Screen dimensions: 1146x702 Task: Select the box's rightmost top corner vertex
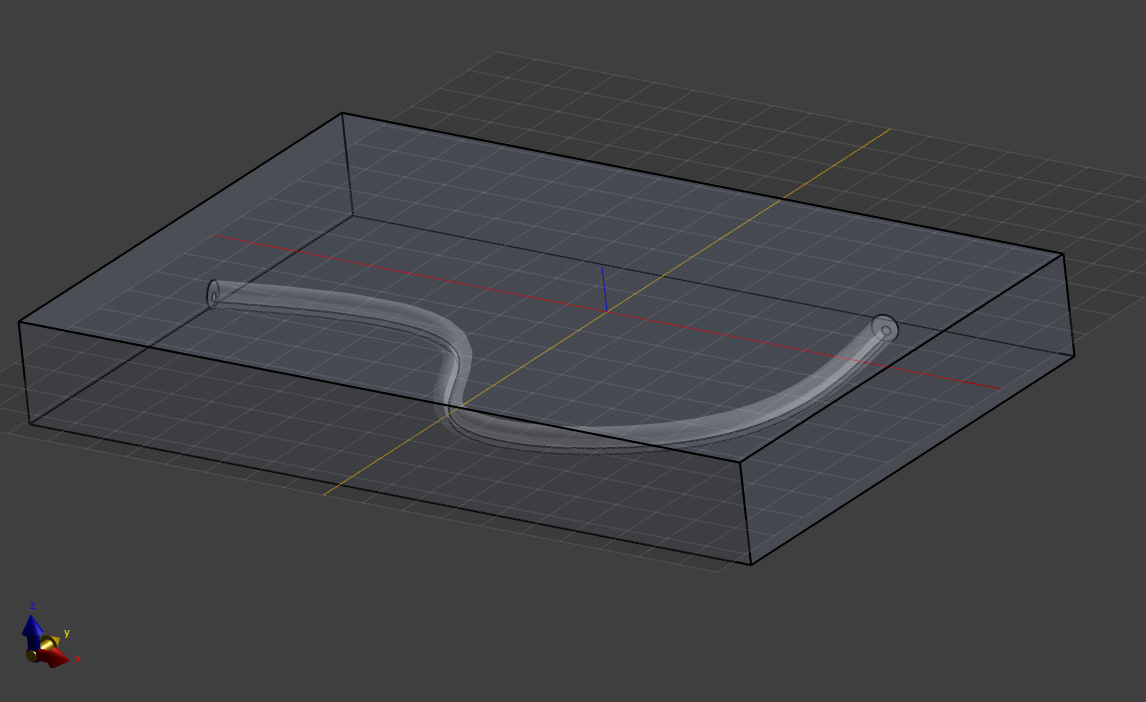(x=1063, y=254)
